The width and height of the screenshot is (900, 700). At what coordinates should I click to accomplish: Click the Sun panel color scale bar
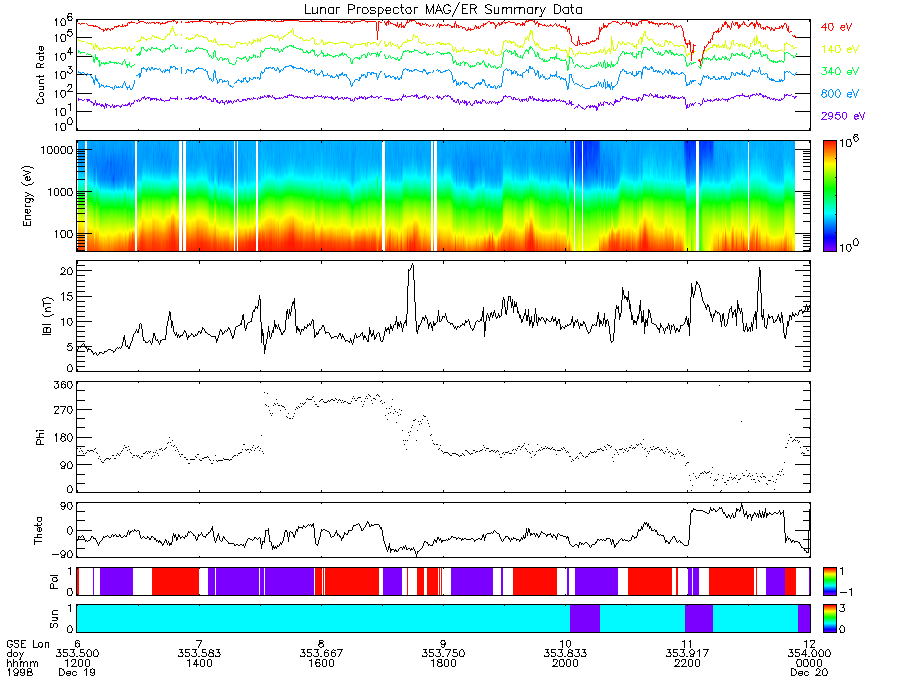829,618
